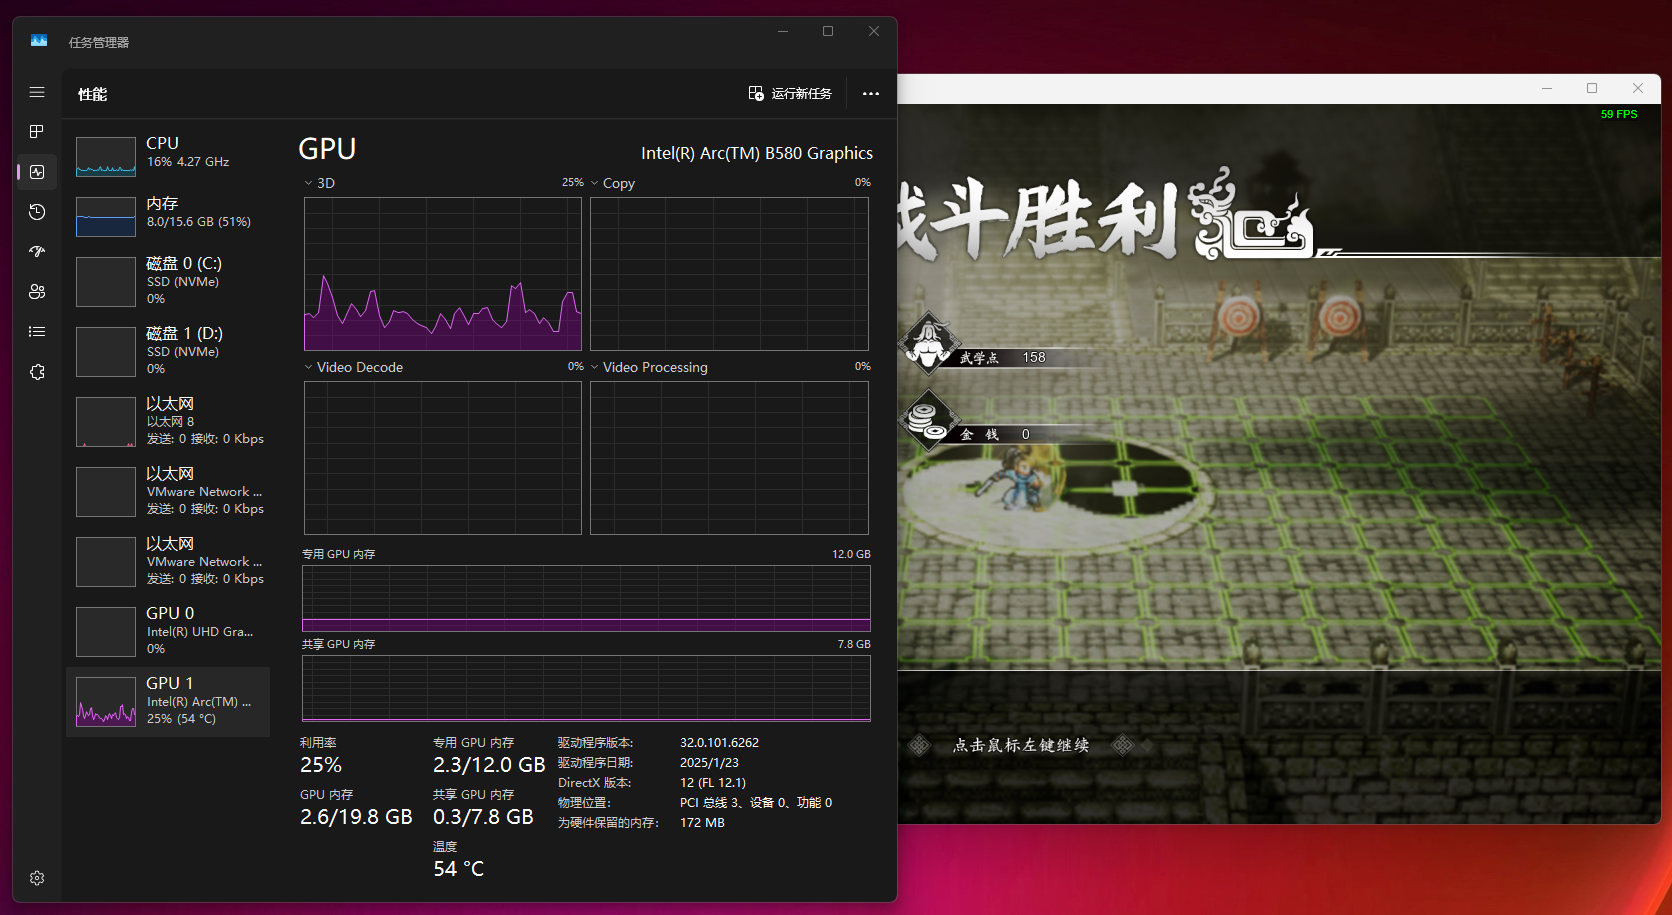Click the 25% utilization value
Screen dimensions: 1672x915
click(321, 765)
